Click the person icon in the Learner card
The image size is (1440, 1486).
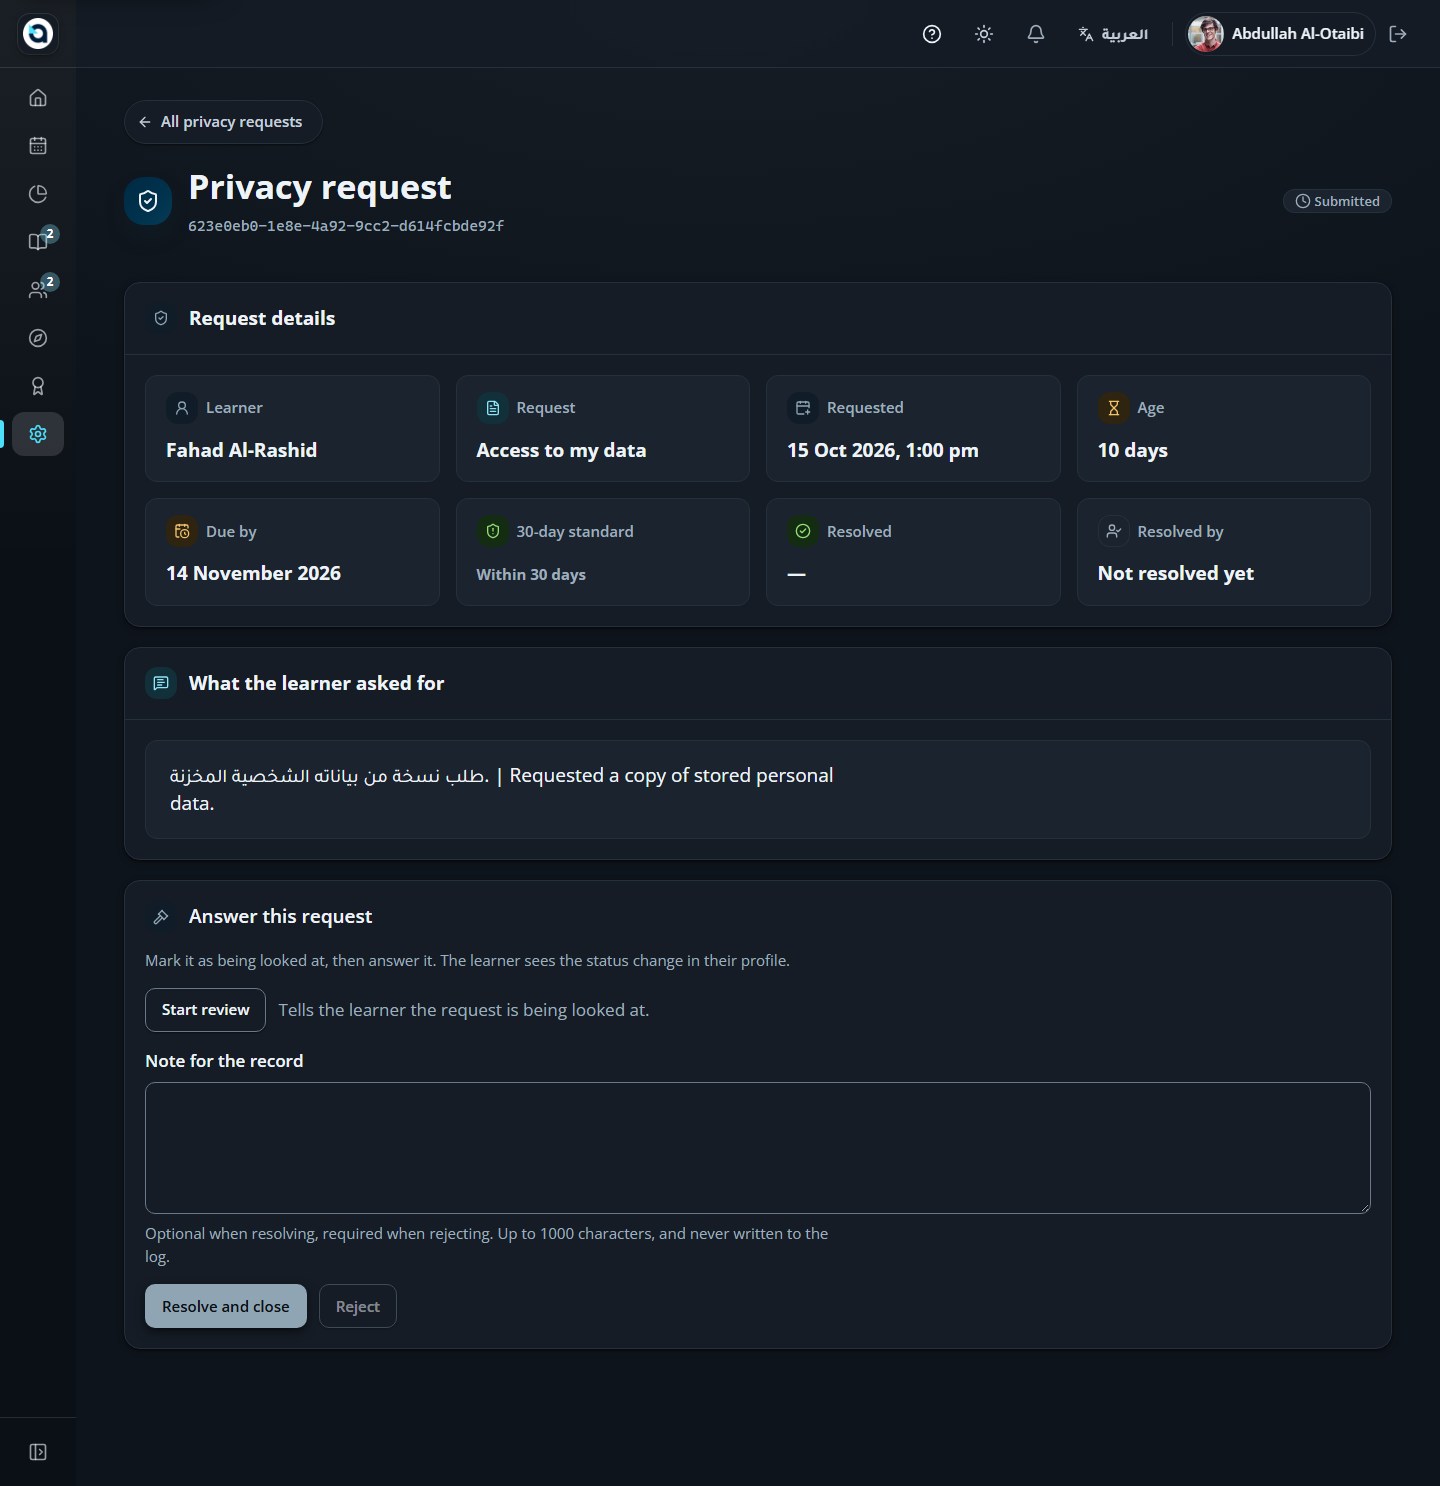point(182,408)
